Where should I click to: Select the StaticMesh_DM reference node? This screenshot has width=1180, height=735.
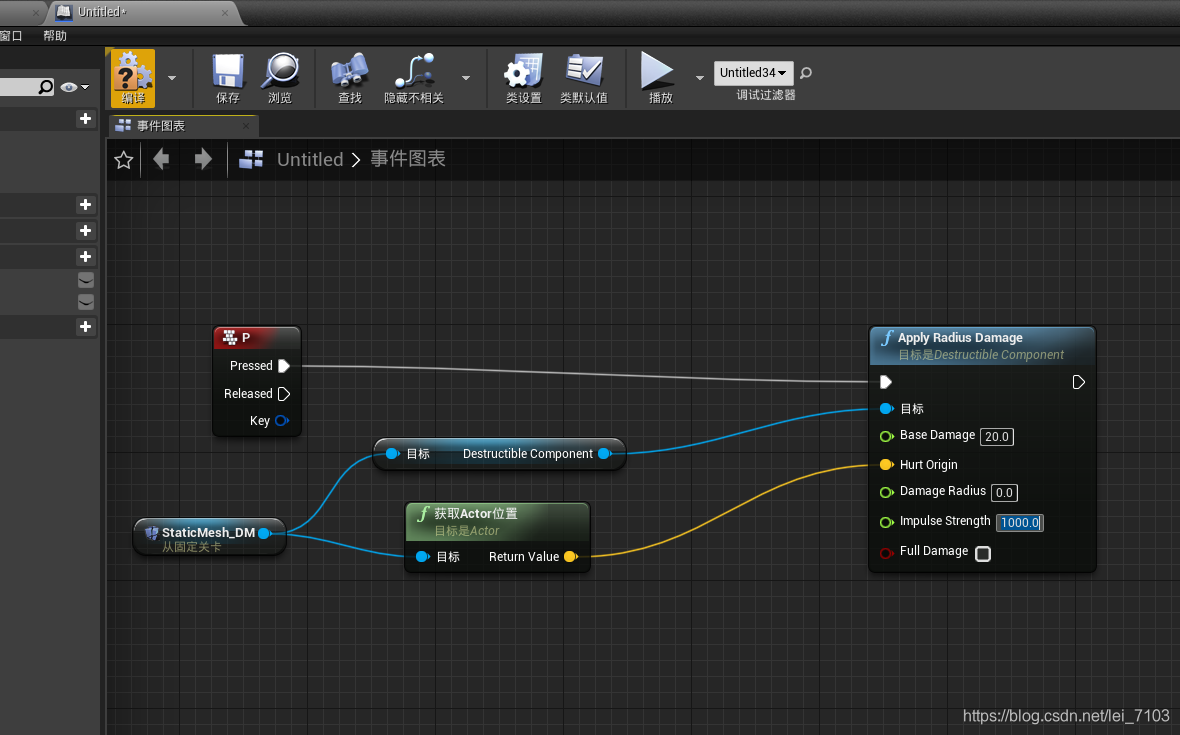209,537
